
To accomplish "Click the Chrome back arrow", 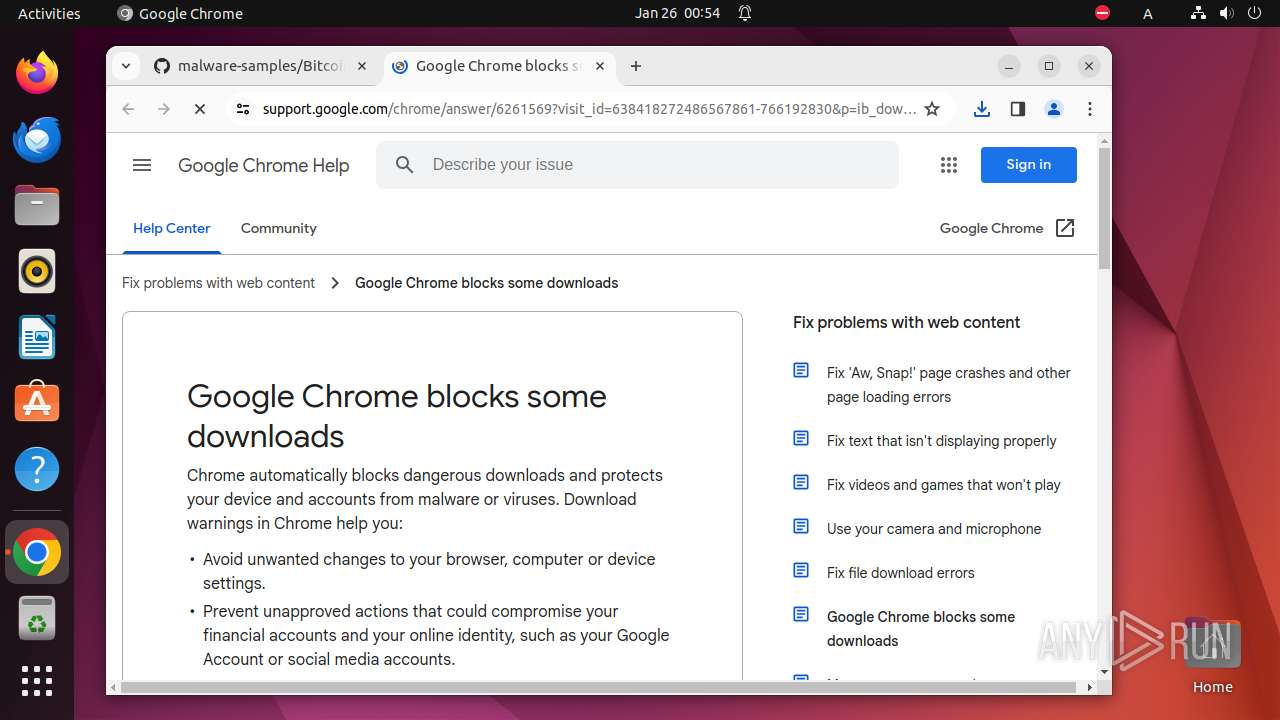I will click(x=128, y=109).
